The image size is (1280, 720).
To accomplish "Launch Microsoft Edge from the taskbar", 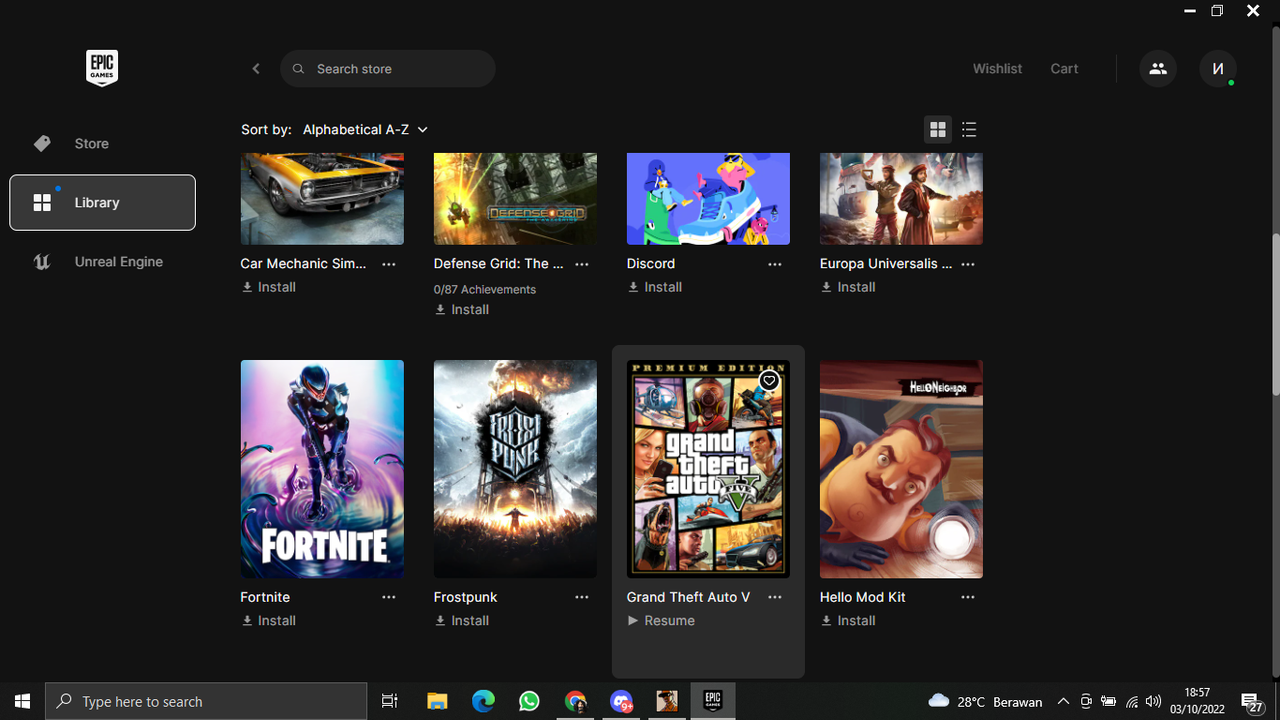I will 483,702.
